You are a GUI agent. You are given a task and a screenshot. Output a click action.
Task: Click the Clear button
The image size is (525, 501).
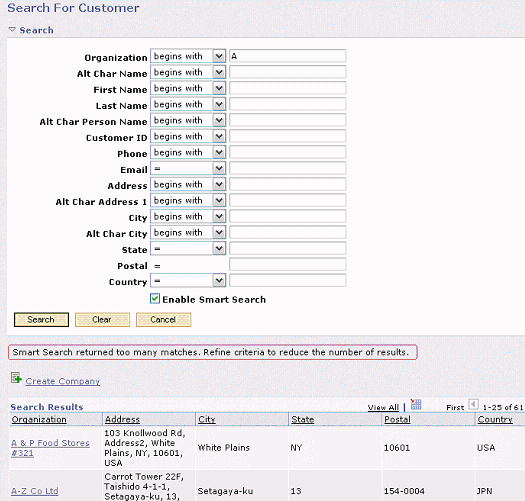(x=102, y=319)
